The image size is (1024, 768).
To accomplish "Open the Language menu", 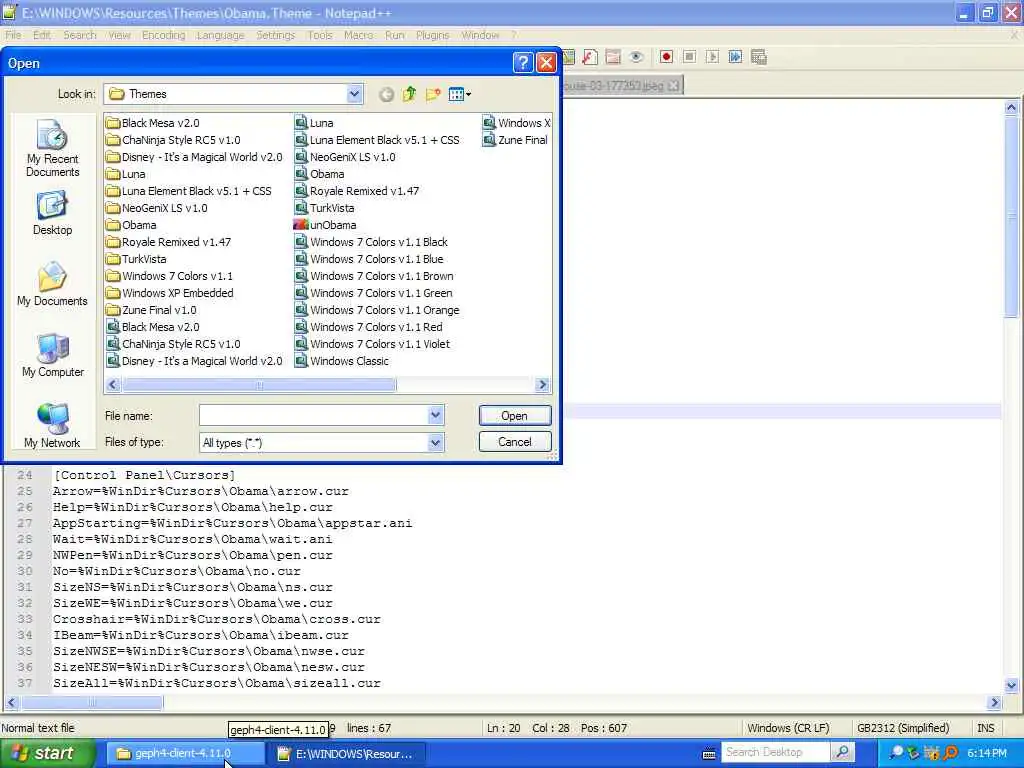I will 220,35.
